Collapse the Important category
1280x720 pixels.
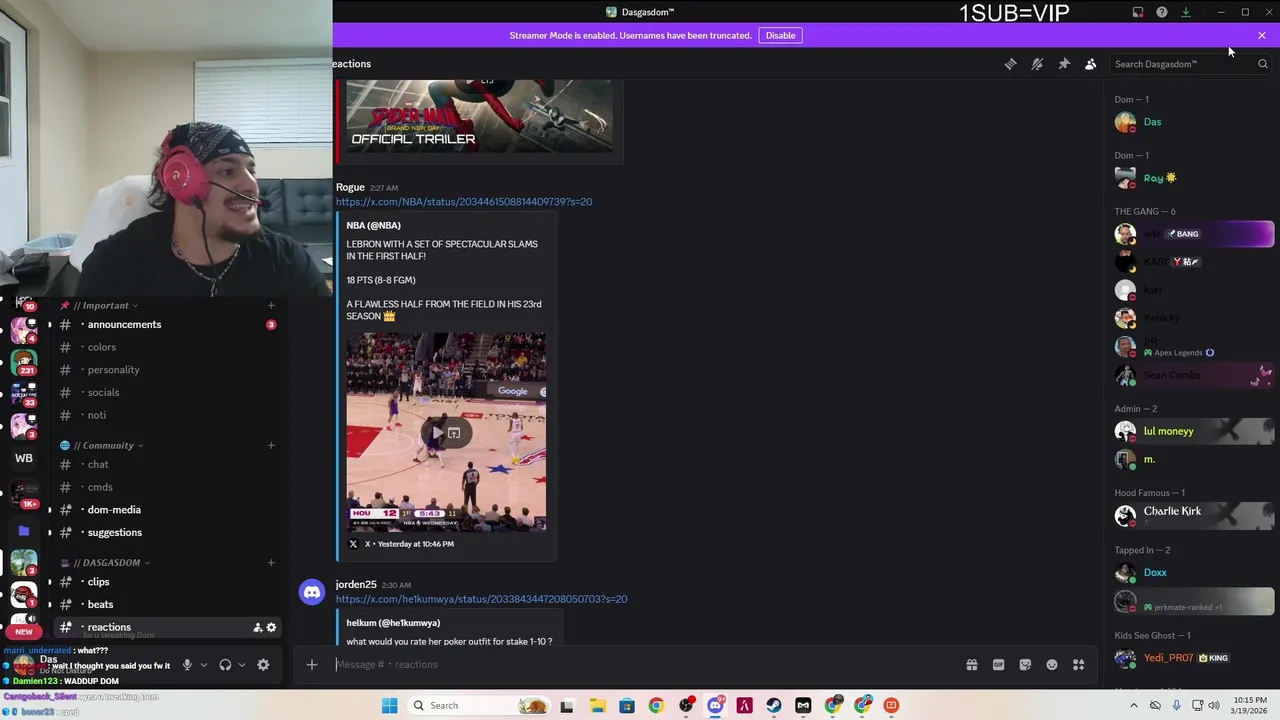pos(105,305)
